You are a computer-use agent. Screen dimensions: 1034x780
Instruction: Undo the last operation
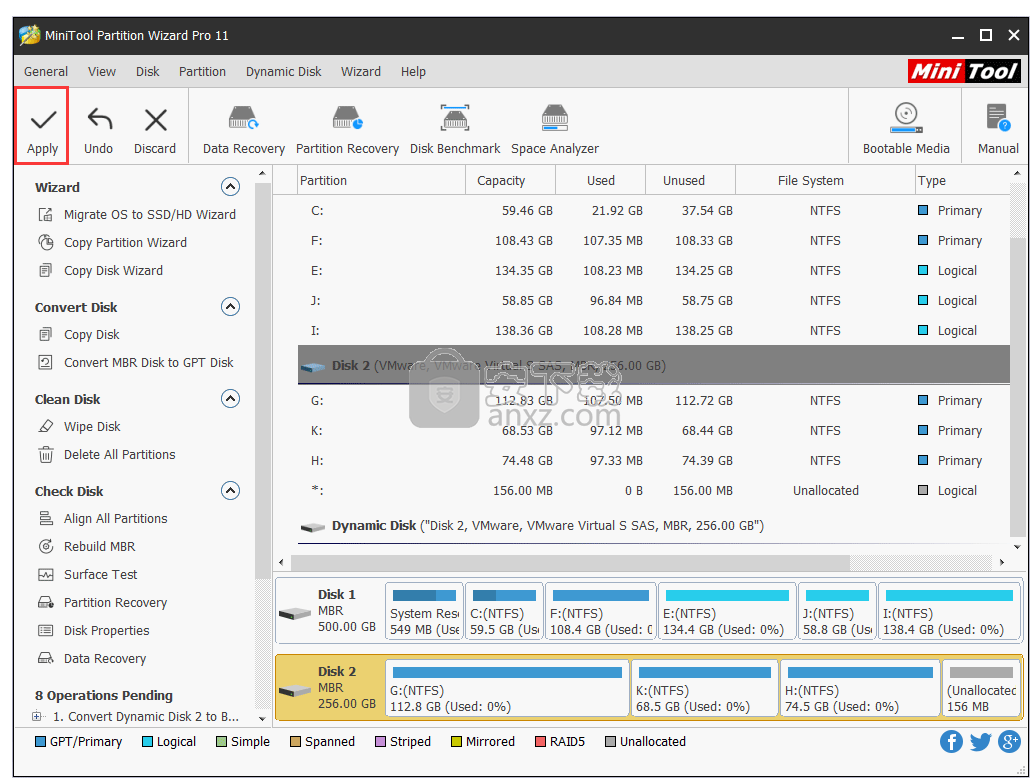click(x=98, y=131)
